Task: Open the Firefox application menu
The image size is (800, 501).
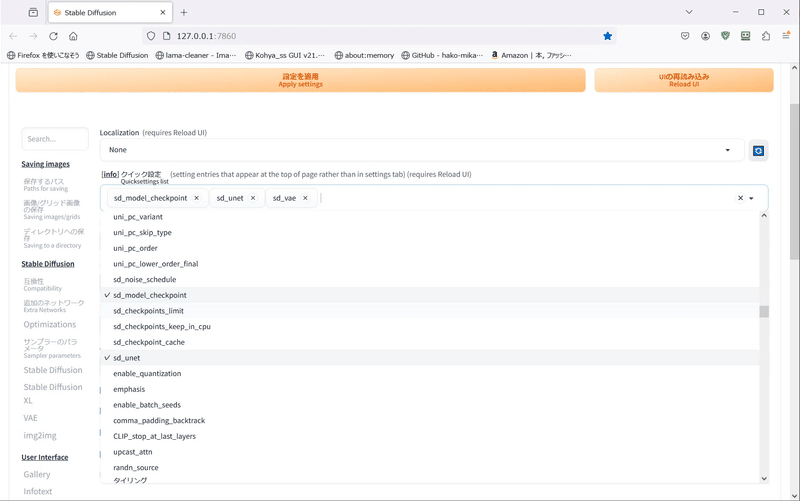Action: pos(786,36)
